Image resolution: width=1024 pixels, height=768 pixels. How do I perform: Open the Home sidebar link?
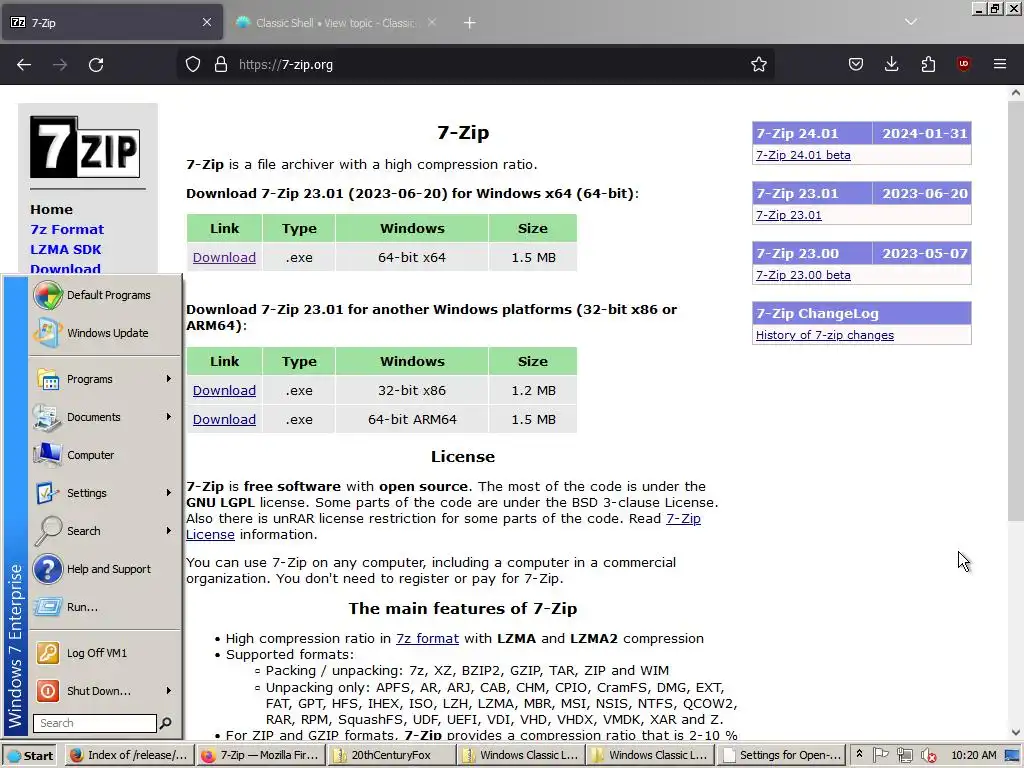[52, 210]
